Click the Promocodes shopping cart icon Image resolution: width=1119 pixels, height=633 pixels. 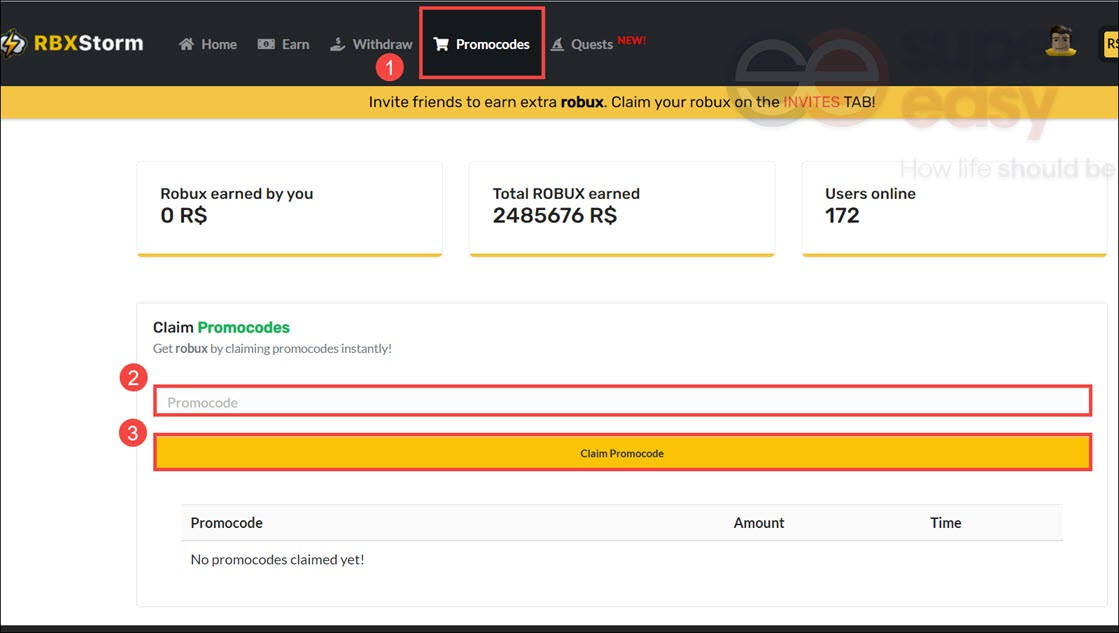click(x=441, y=44)
